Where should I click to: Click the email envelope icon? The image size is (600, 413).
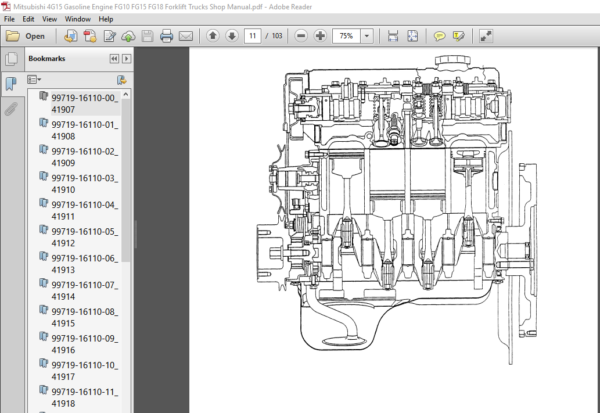186,36
